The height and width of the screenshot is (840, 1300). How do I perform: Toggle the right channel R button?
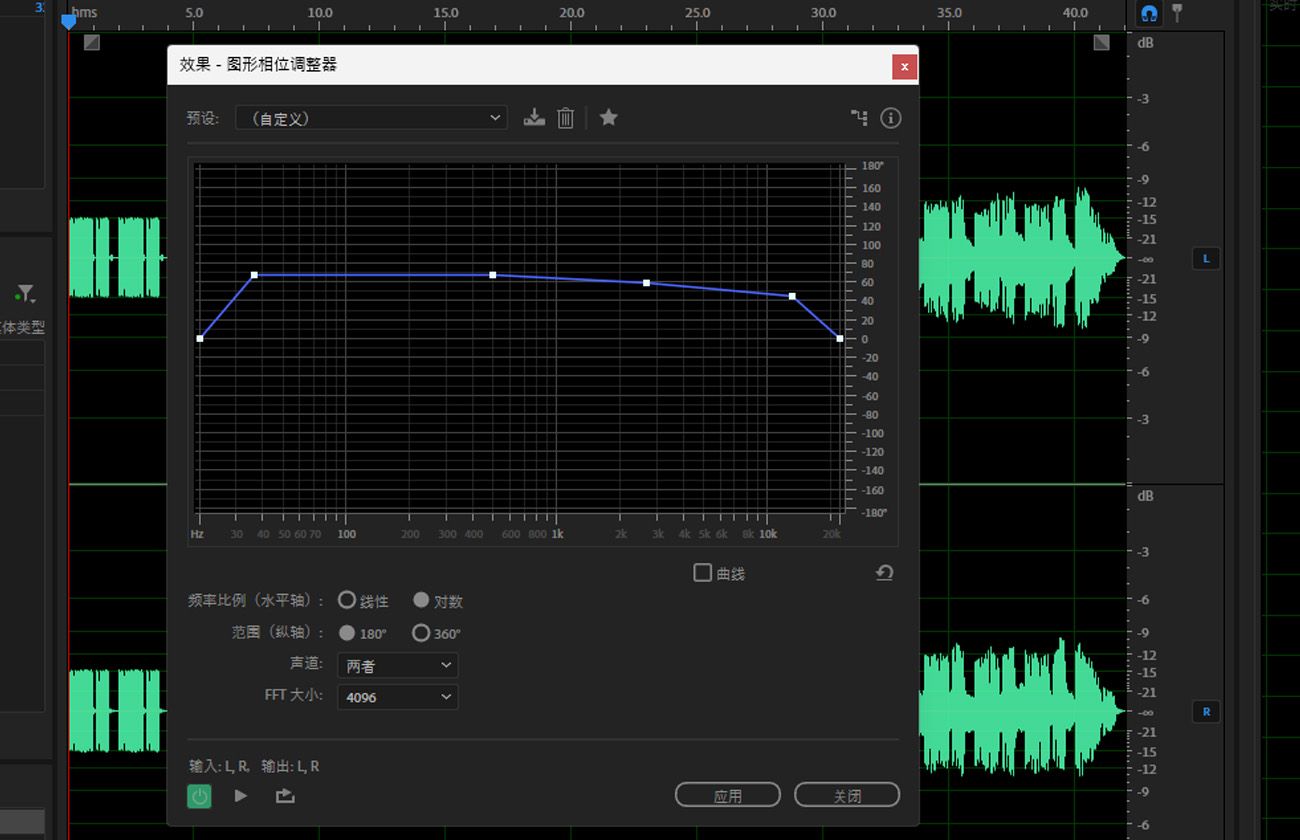coord(1206,712)
